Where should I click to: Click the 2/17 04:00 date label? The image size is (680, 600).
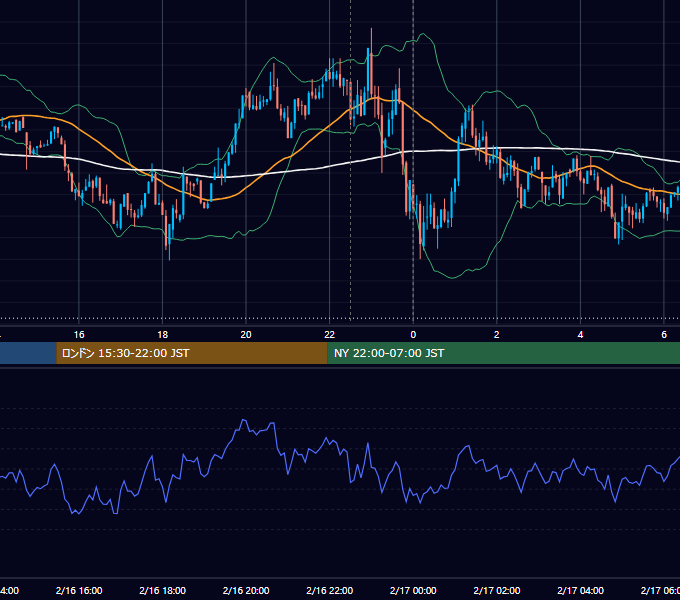580,590
